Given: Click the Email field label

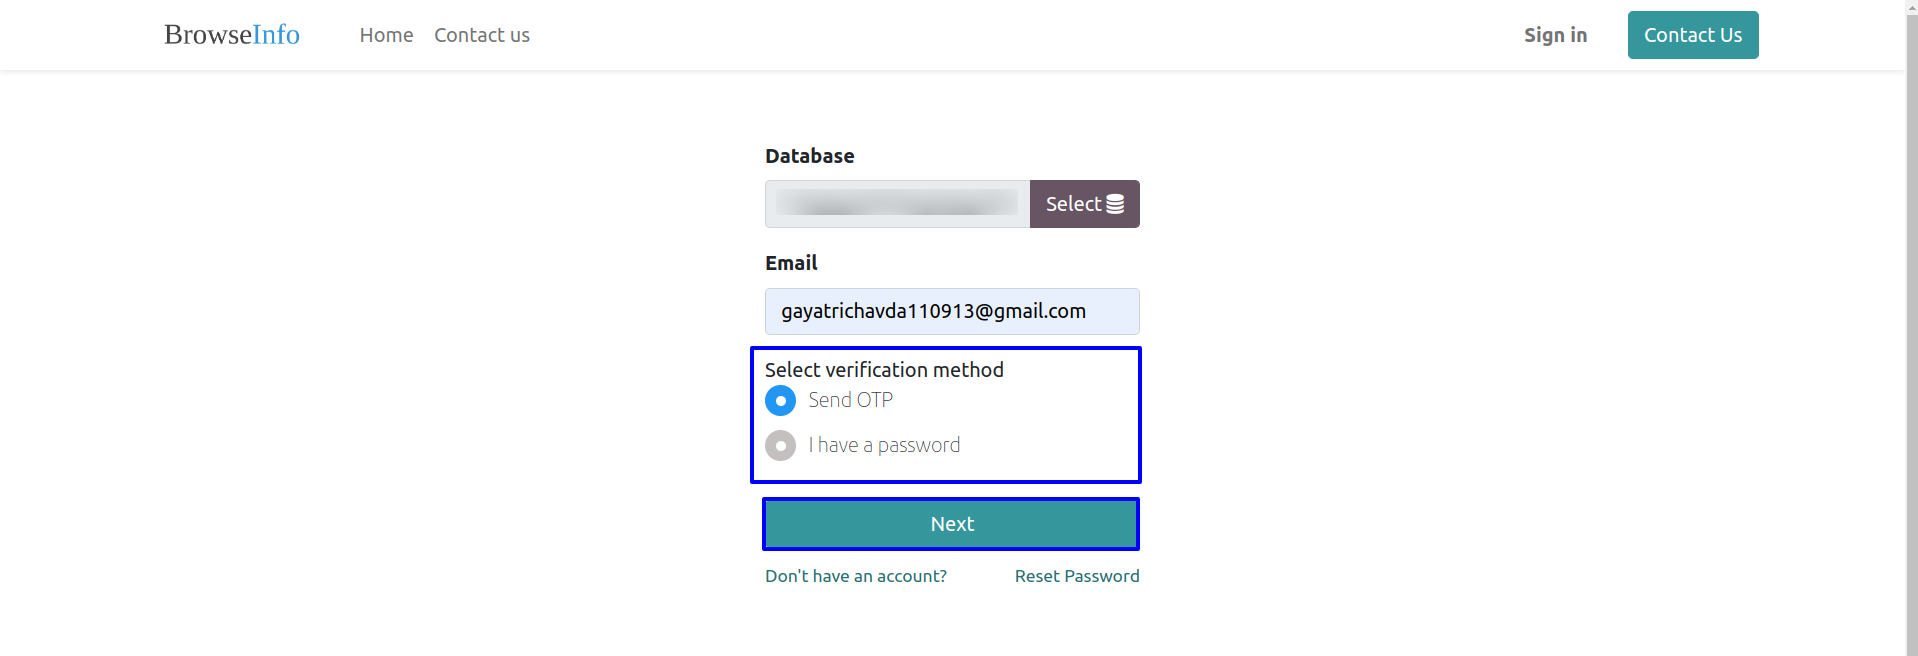Looking at the screenshot, I should [x=791, y=263].
